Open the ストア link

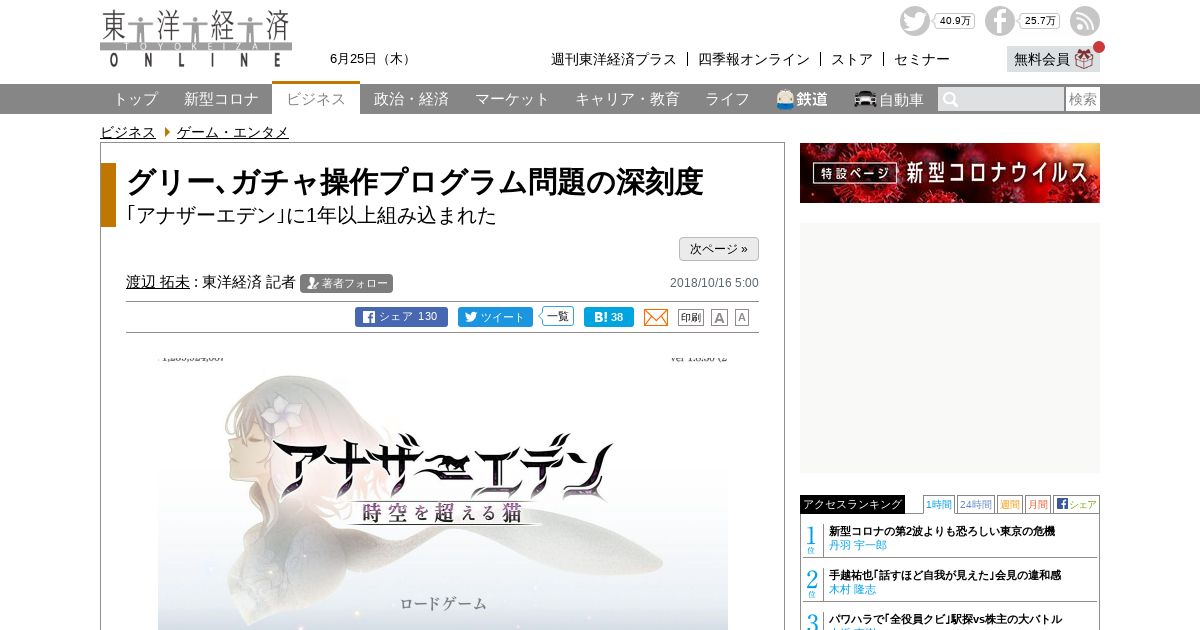point(852,59)
